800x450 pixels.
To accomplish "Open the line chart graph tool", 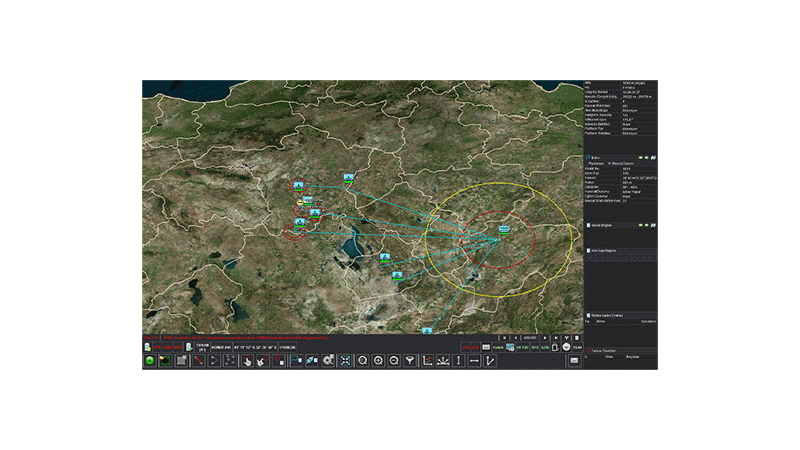I will [x=428, y=361].
